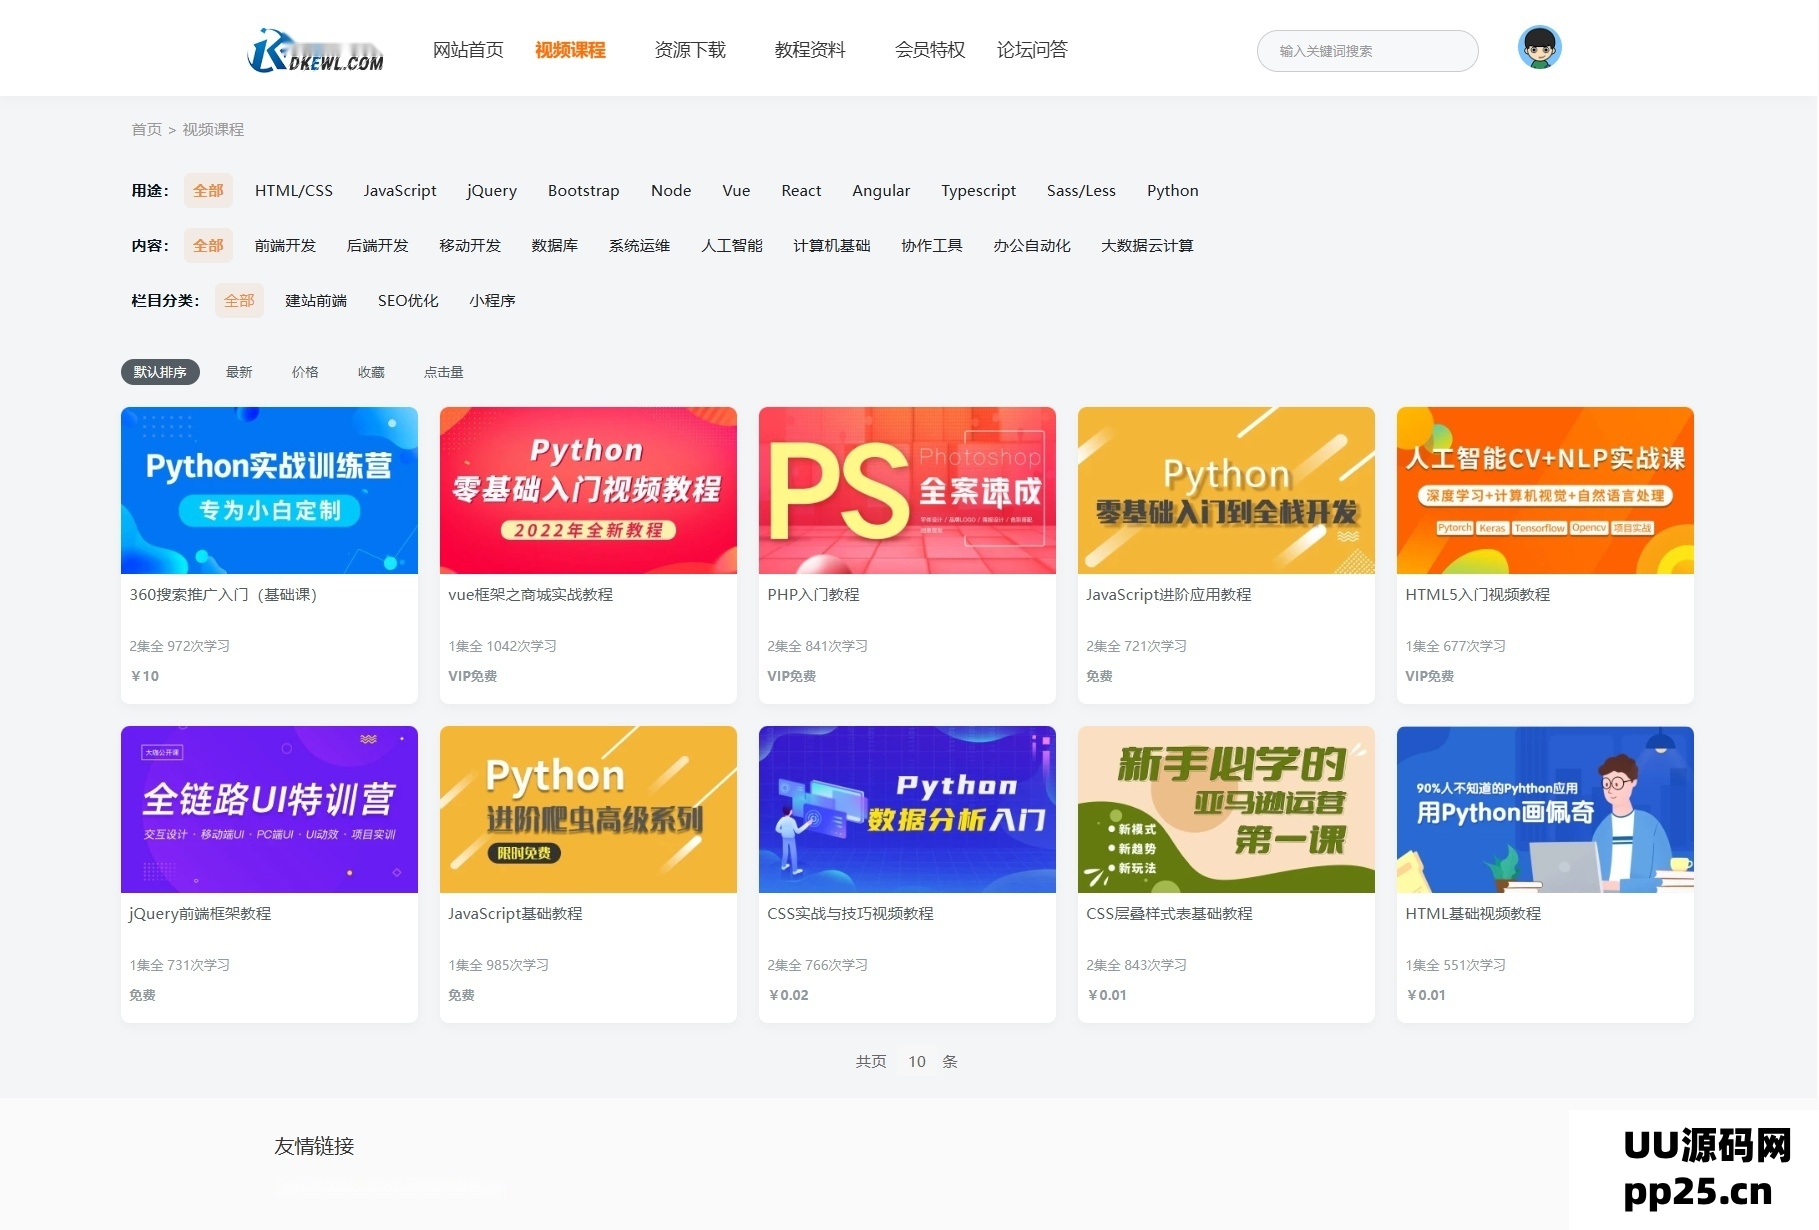This screenshot has height=1230, width=1819.
Task: Open the 用Python画佩奇 course thumbnail
Action: pyautogui.click(x=1544, y=809)
